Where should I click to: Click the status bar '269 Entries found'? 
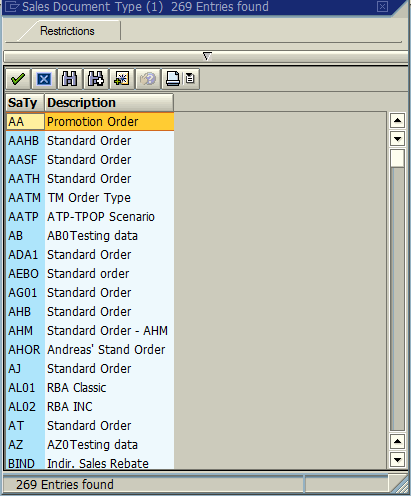tap(65, 484)
